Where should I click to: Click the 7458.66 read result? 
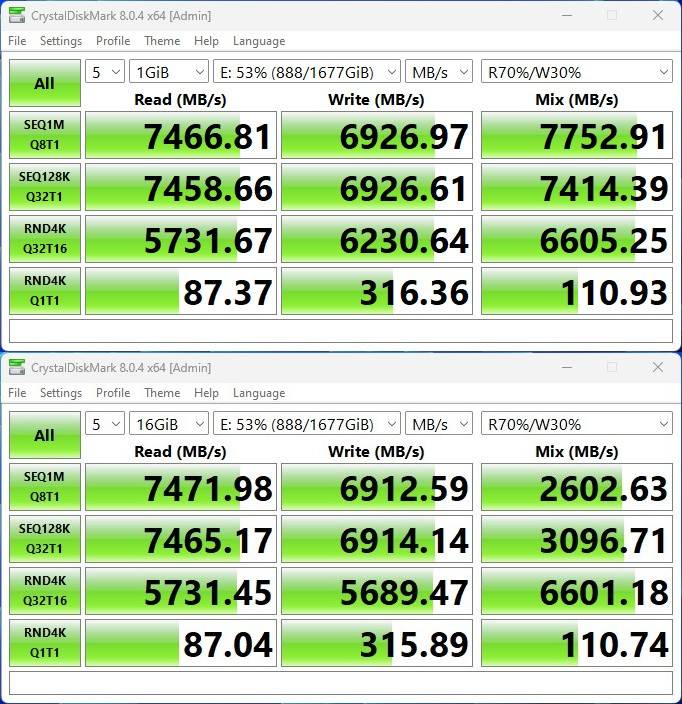click(x=181, y=187)
